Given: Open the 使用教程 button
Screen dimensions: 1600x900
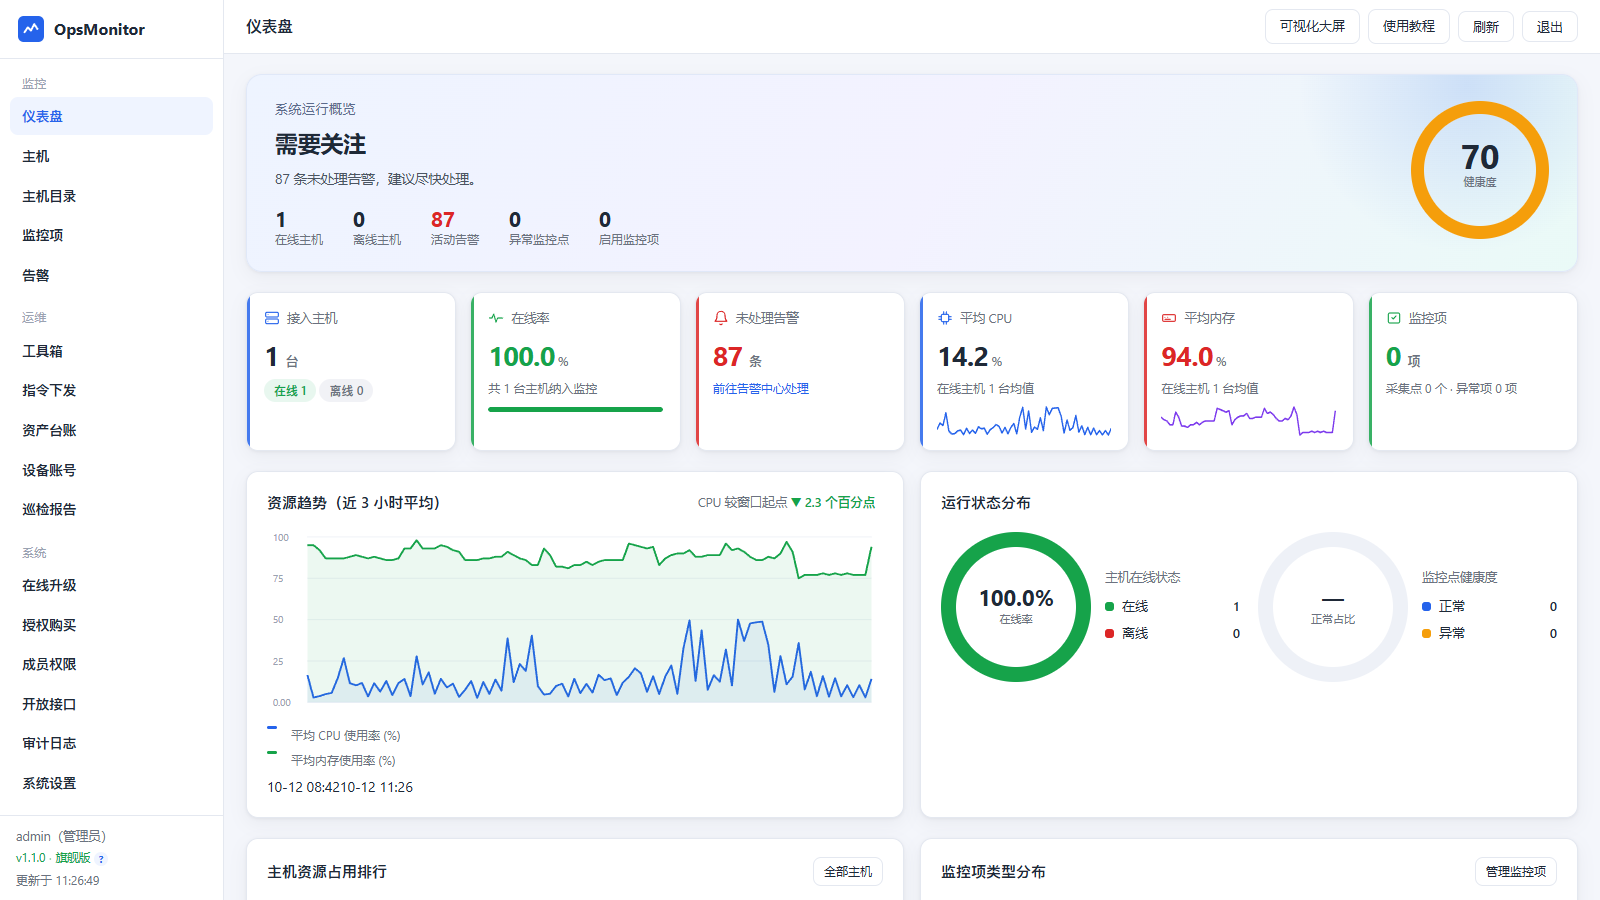Looking at the screenshot, I should click(x=1409, y=26).
